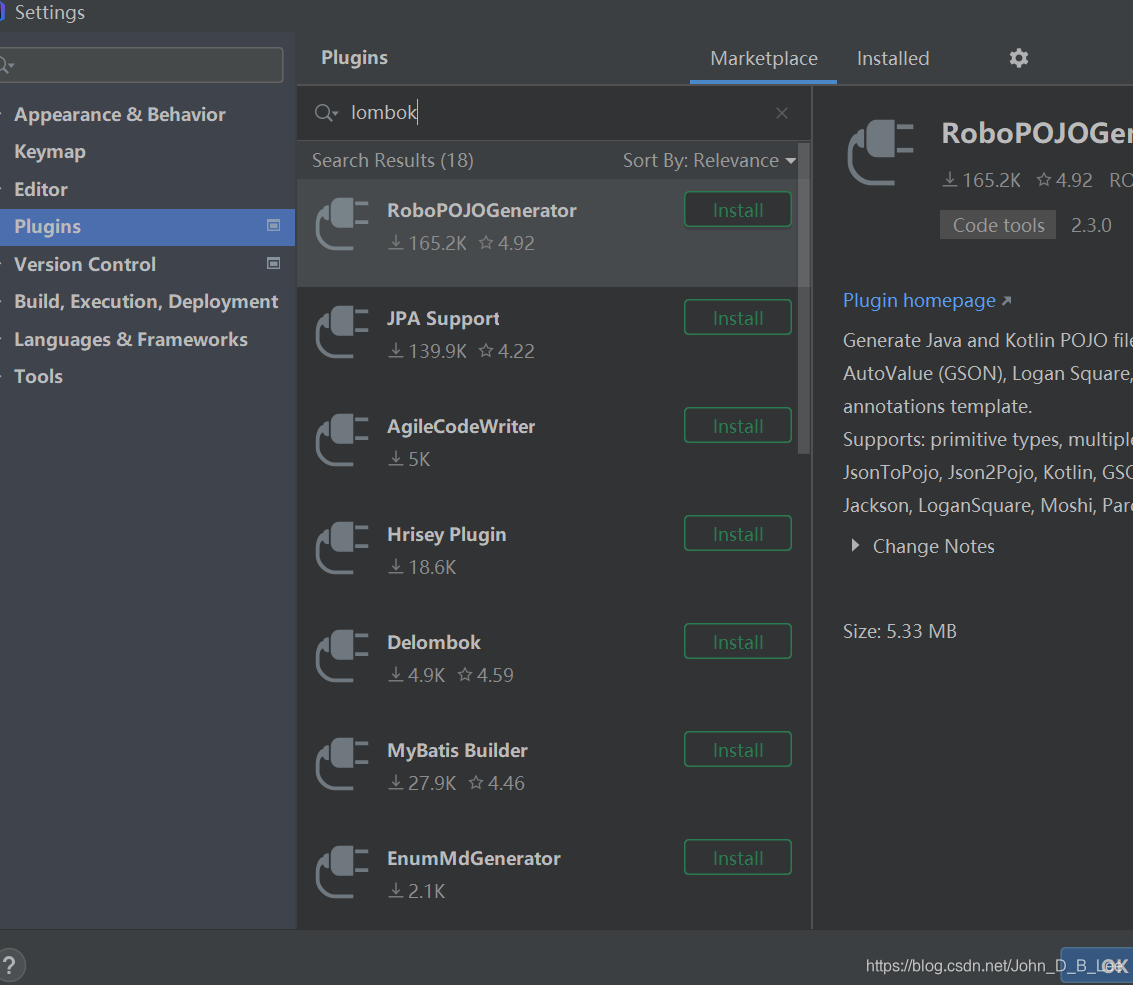Click the search results vertical scrollbar
Screen dimensions: 1133x985
click(804, 298)
